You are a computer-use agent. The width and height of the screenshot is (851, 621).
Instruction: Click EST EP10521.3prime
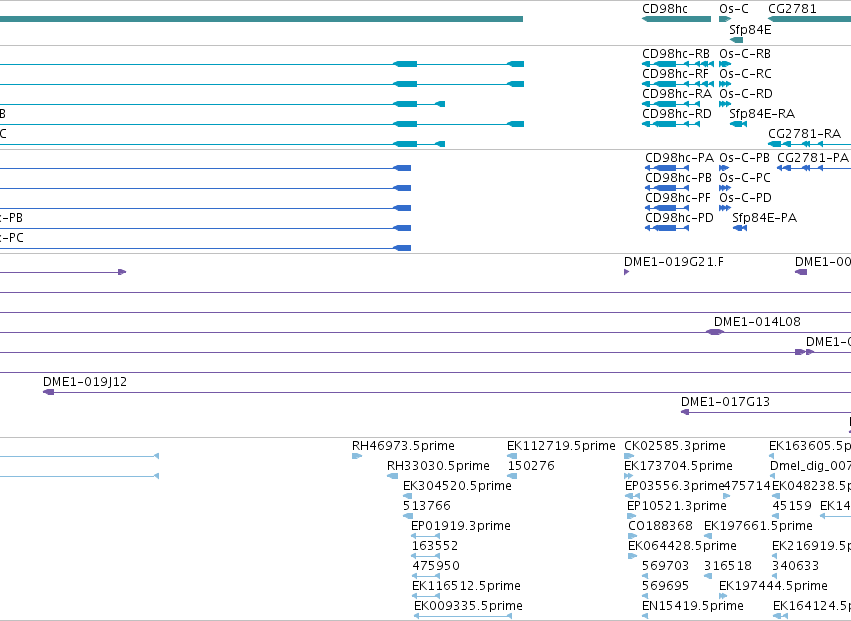point(631,516)
